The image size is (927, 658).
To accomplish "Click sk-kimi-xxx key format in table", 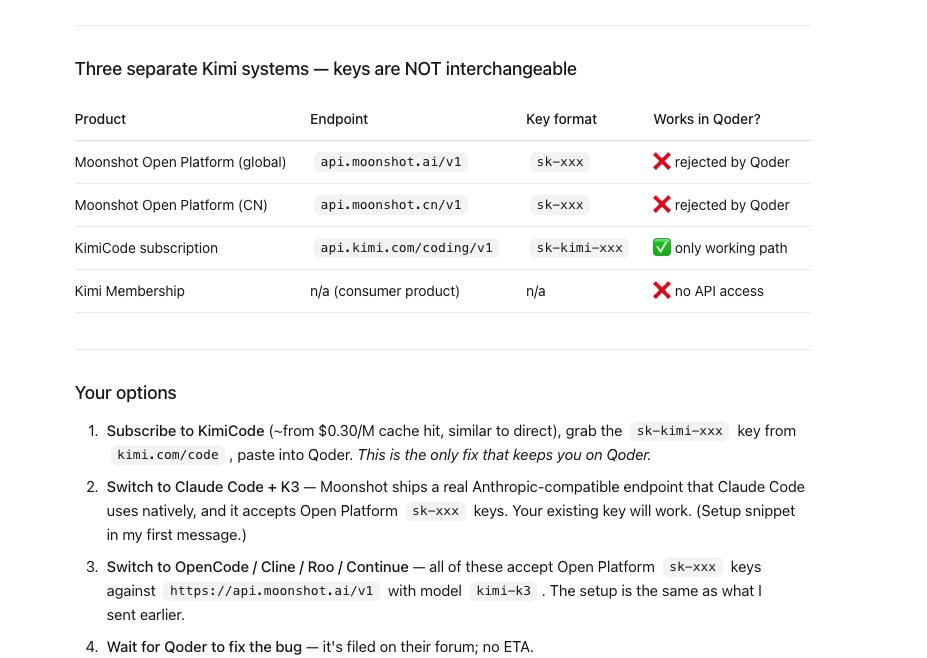I will tap(579, 248).
